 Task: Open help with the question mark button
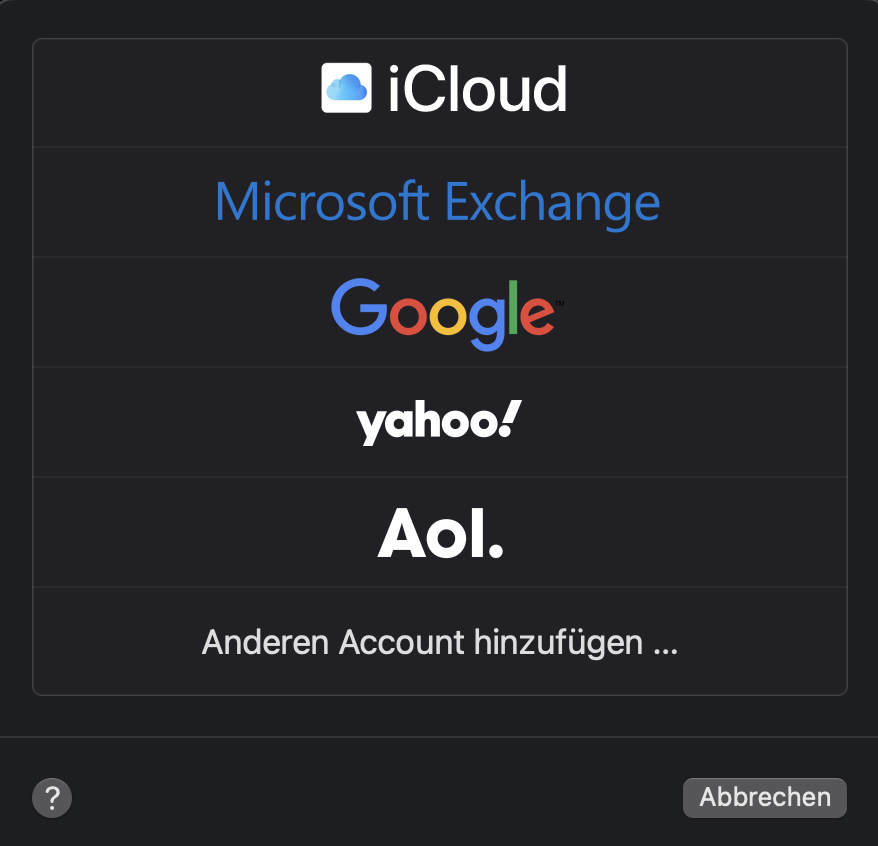click(52, 798)
